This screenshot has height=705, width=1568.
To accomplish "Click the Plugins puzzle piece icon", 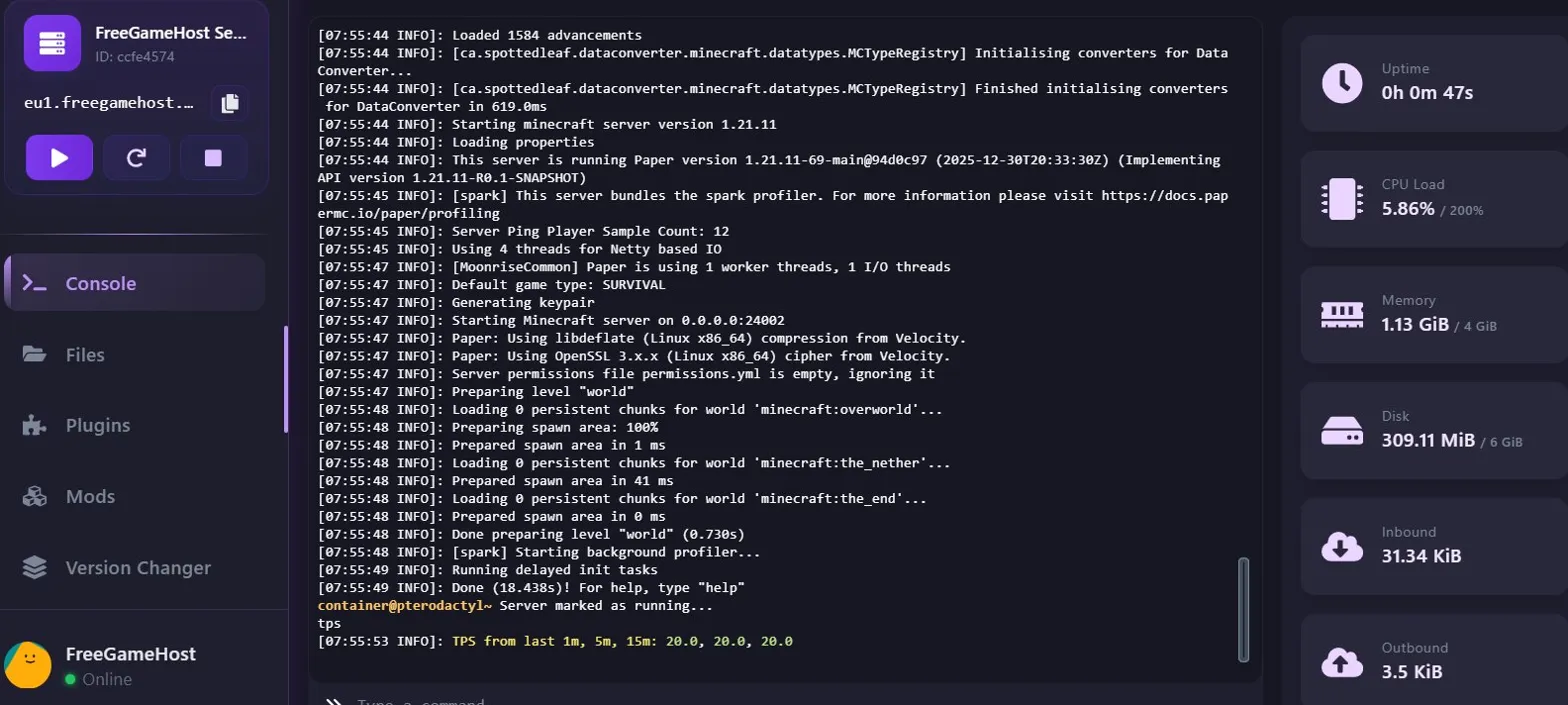I will [35, 425].
